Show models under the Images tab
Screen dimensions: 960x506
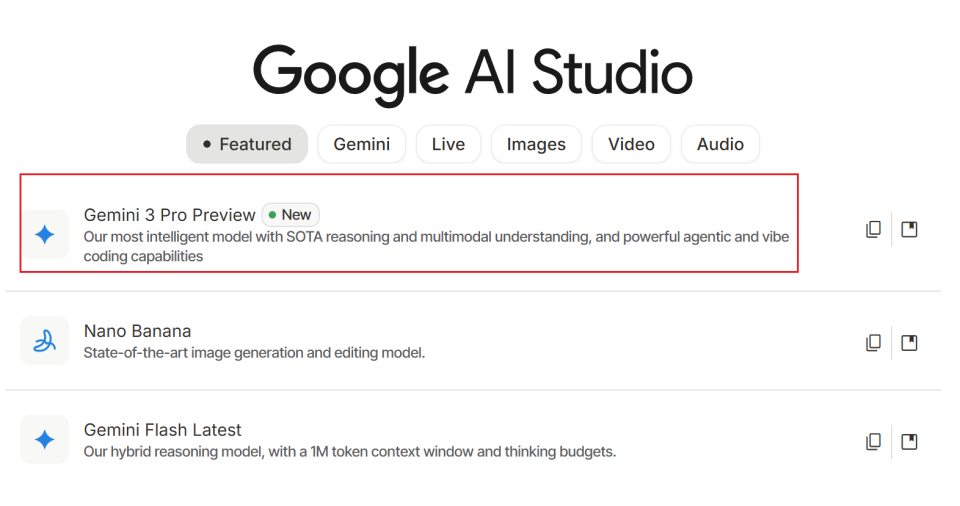click(x=536, y=144)
